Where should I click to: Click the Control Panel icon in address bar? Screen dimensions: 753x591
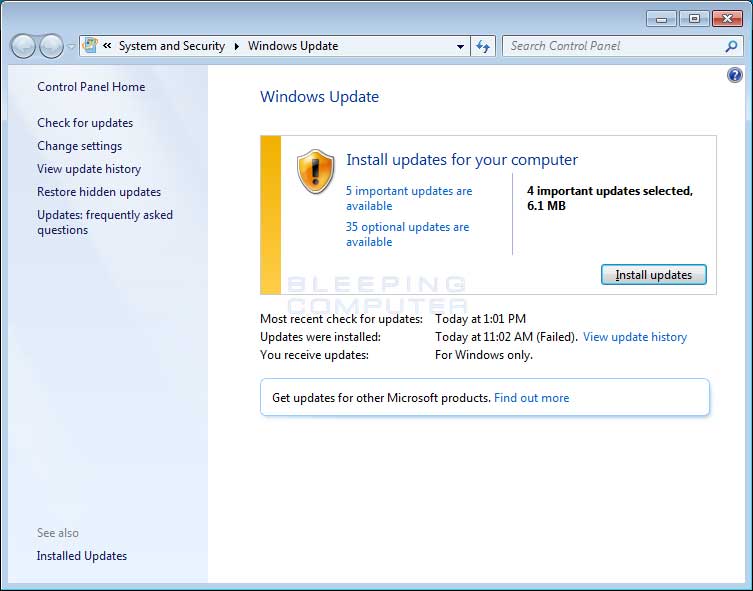[x=90, y=46]
